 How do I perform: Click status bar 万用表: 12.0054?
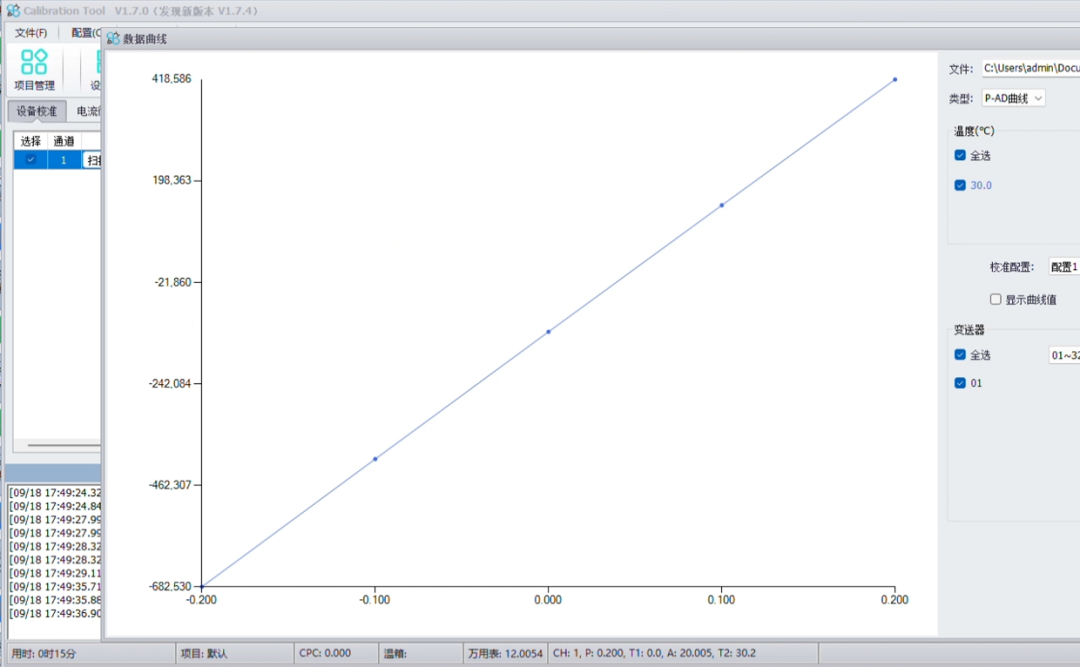[x=506, y=653]
